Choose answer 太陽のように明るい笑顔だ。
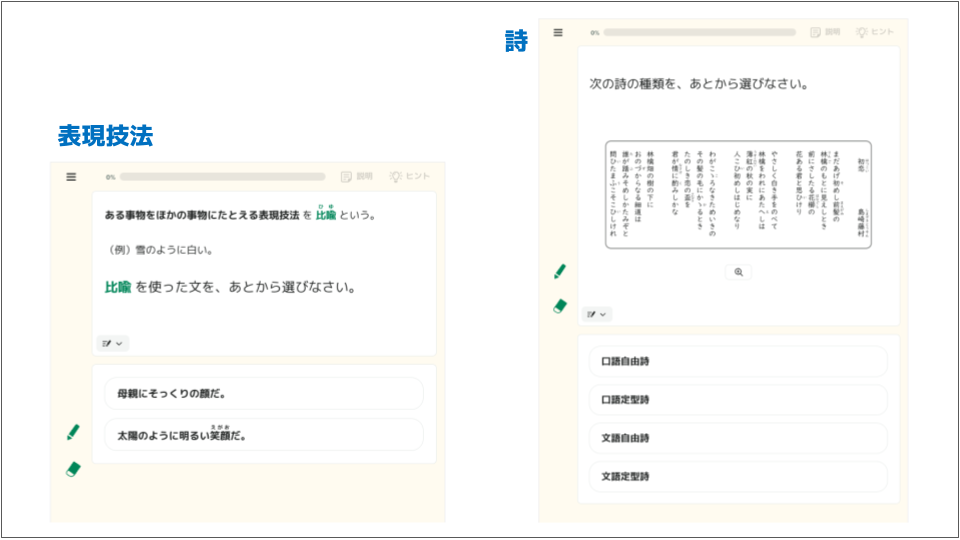The width and height of the screenshot is (960, 540). point(263,435)
